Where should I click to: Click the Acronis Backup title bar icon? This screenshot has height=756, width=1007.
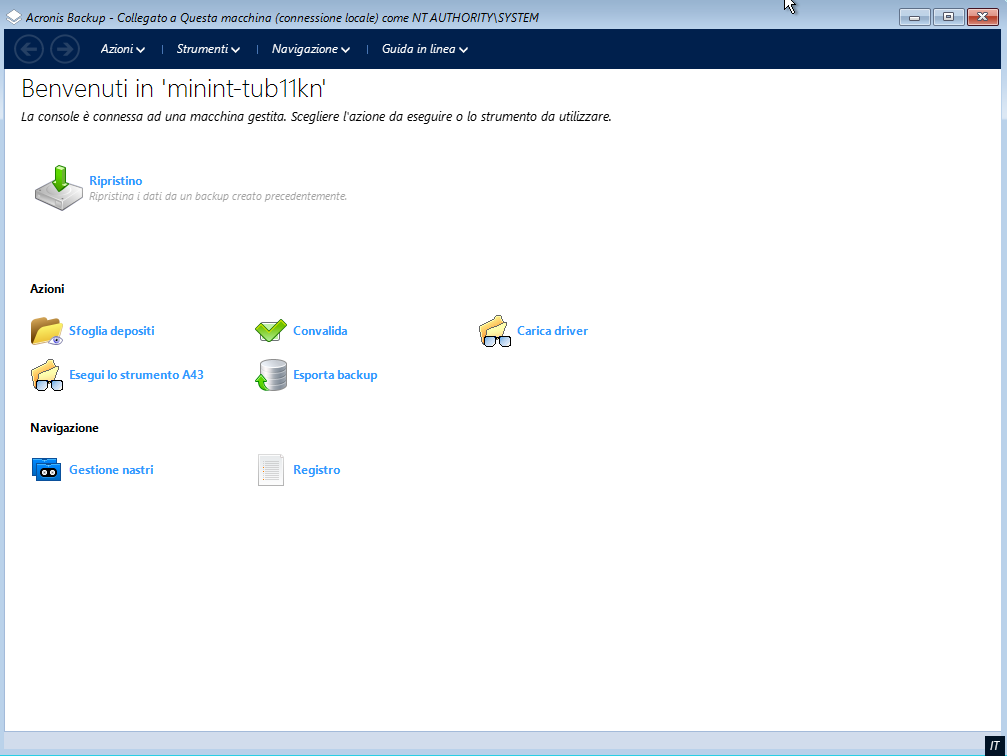click(13, 17)
